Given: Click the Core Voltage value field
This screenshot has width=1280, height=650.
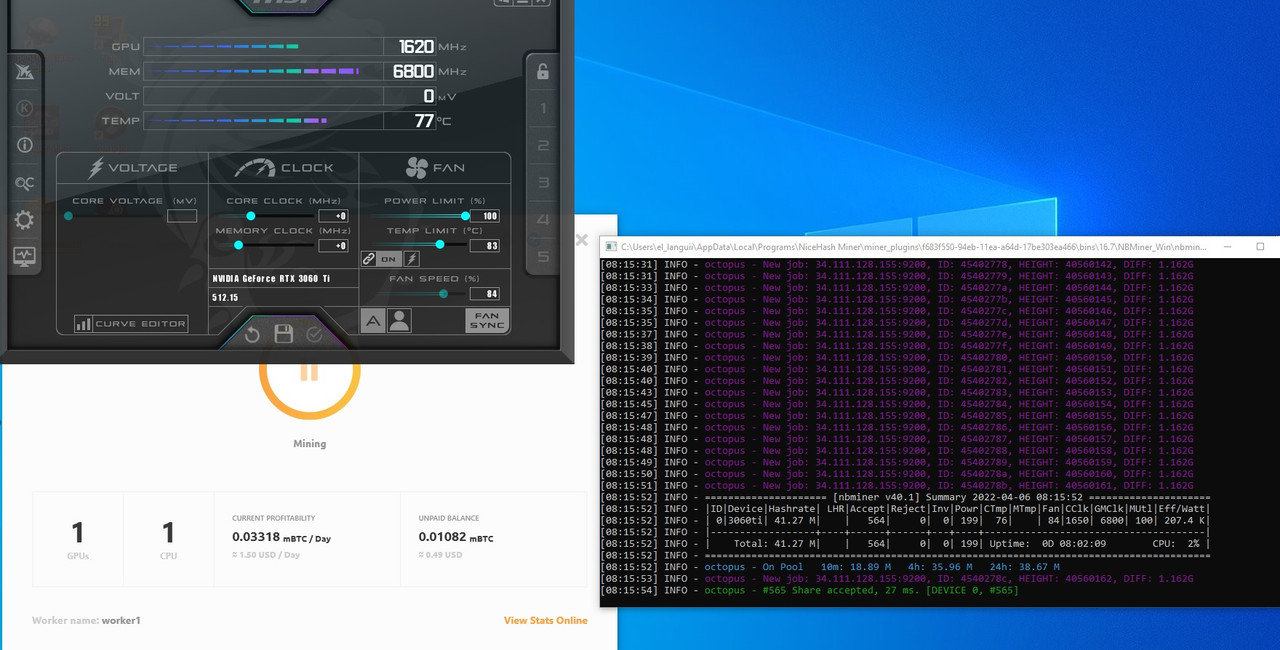Looking at the screenshot, I should click(182, 216).
